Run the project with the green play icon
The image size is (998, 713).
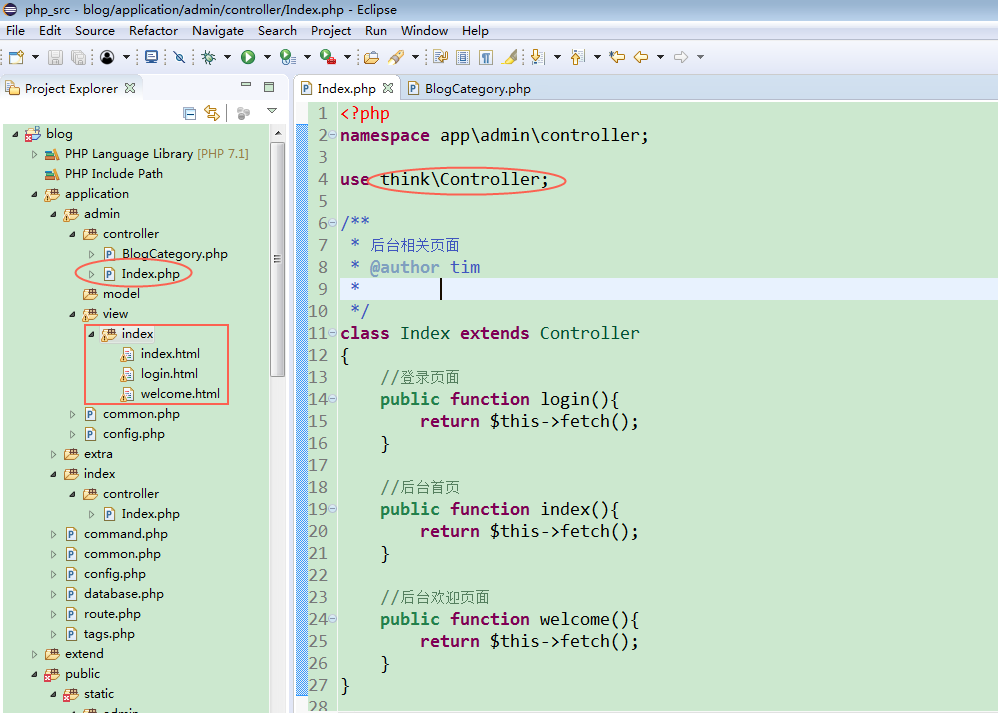pos(248,57)
